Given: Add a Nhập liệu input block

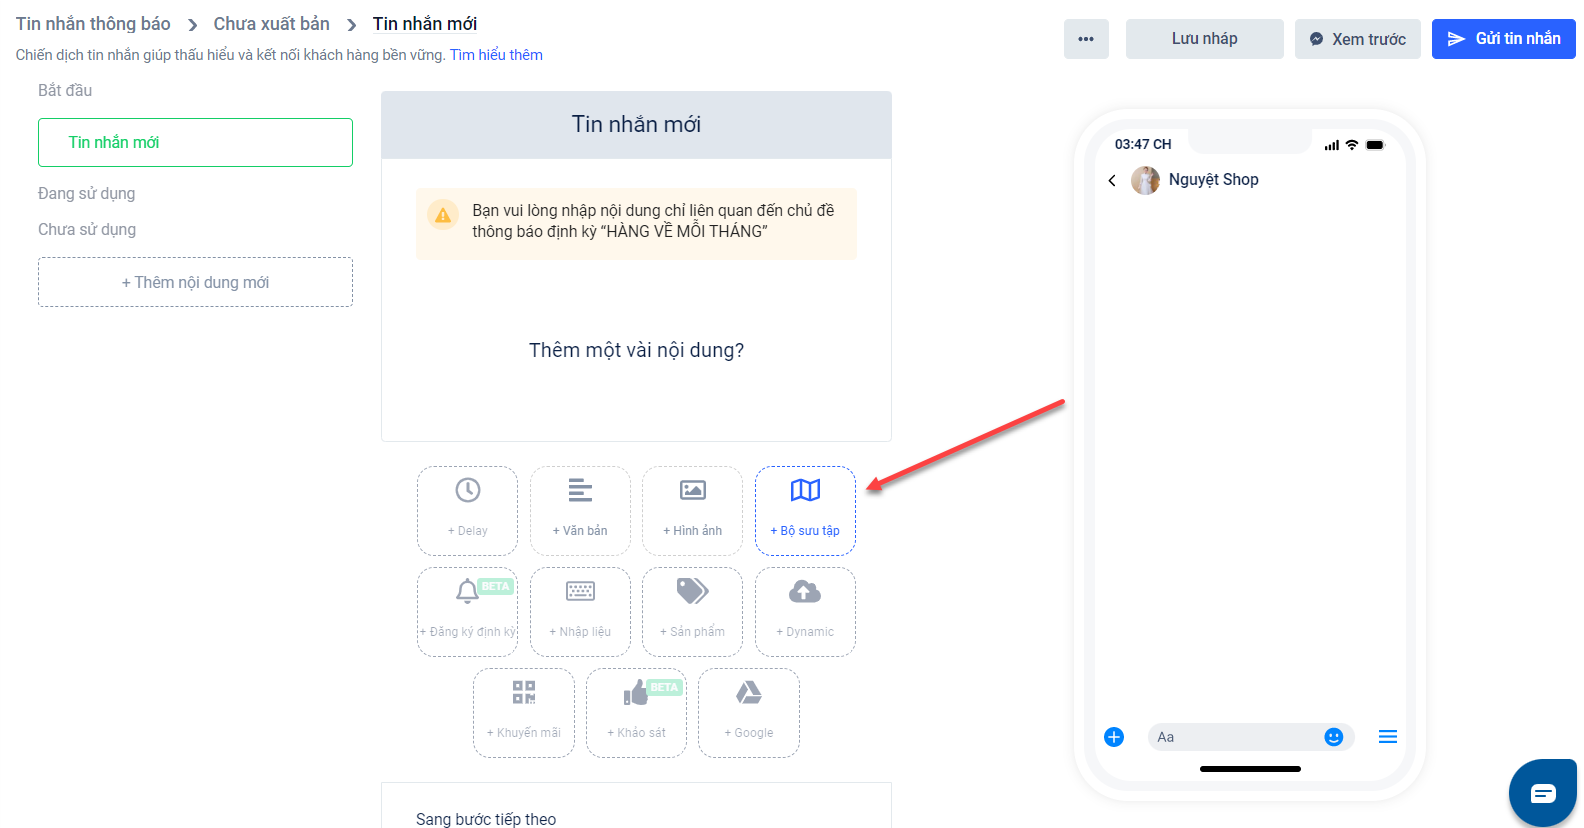Looking at the screenshot, I should [x=580, y=611].
